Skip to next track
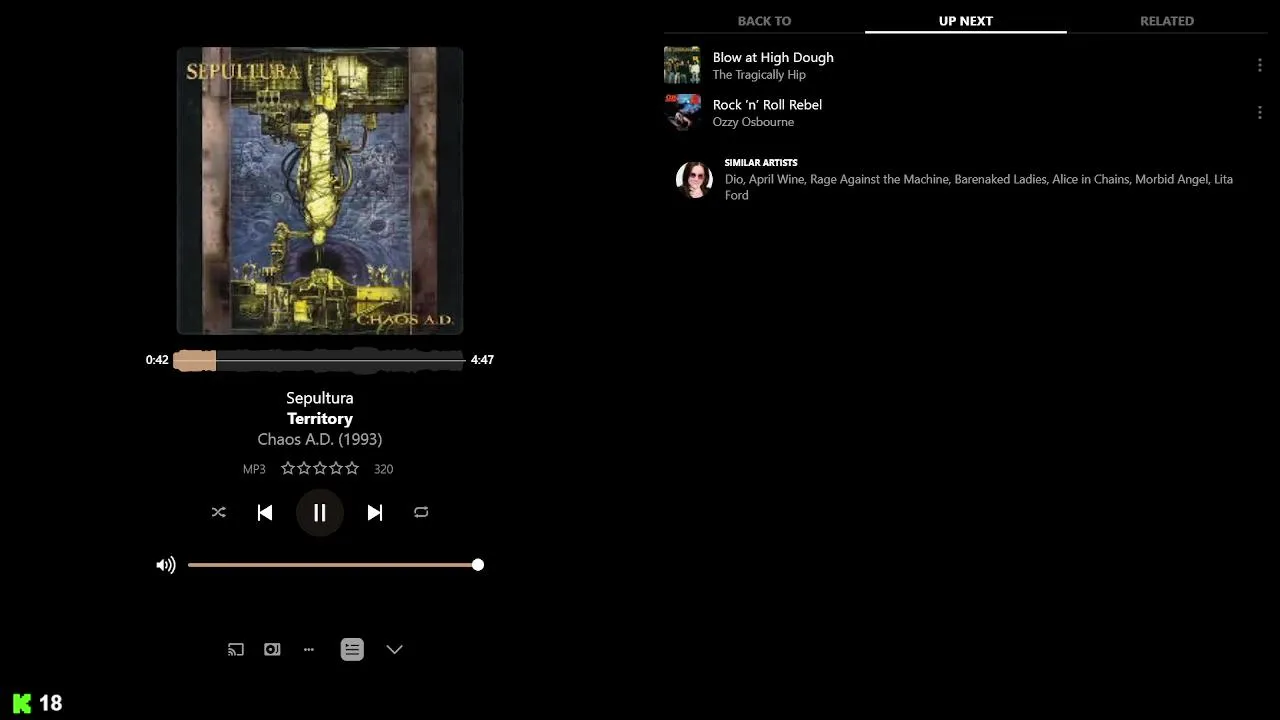 point(375,512)
